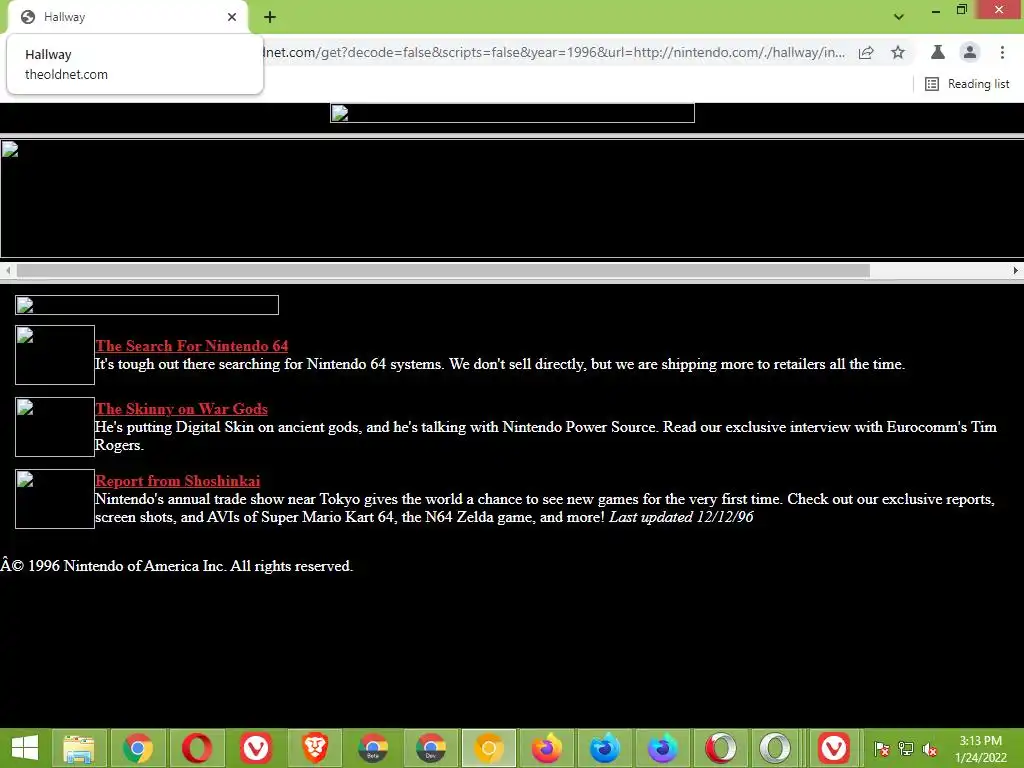Image resolution: width=1024 pixels, height=768 pixels.
Task: Open the Windows Start menu
Action: point(25,748)
